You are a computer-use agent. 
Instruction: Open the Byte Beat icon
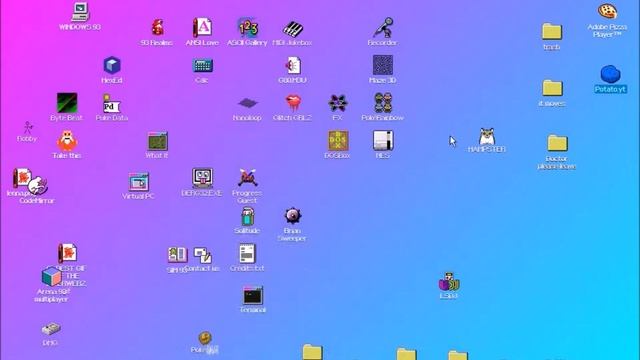point(67,103)
